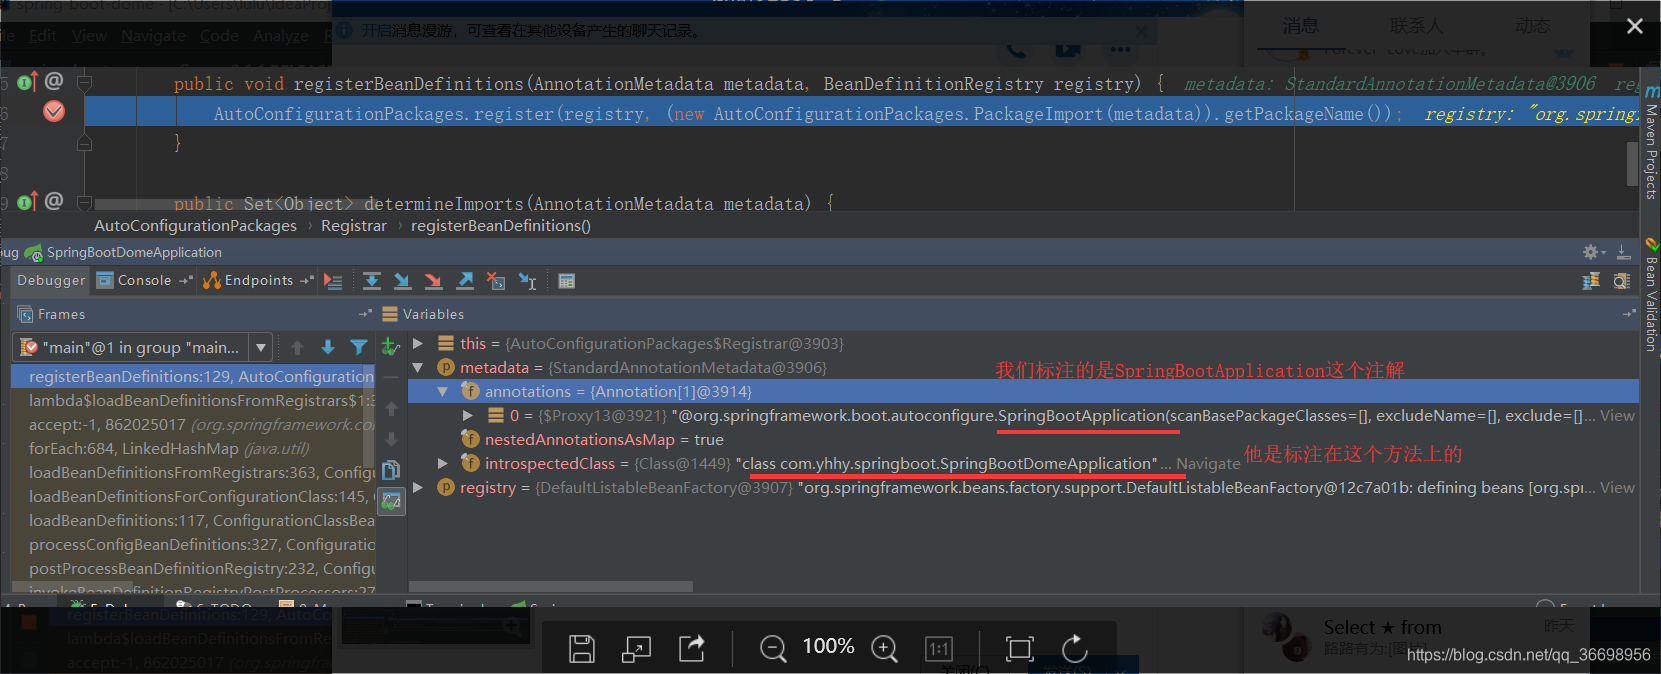This screenshot has width=1661, height=674.
Task: Select frame 'accept:-1, 862025017'
Action: [193, 424]
